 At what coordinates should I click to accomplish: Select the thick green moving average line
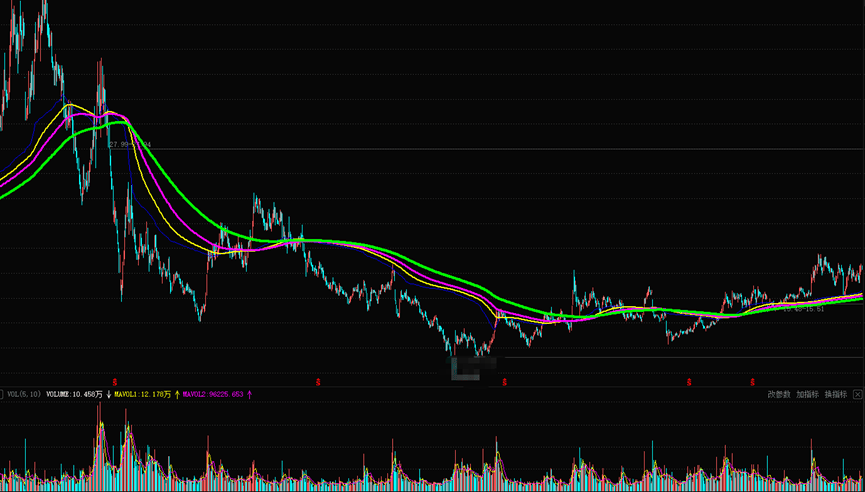pyautogui.click(x=420, y=259)
